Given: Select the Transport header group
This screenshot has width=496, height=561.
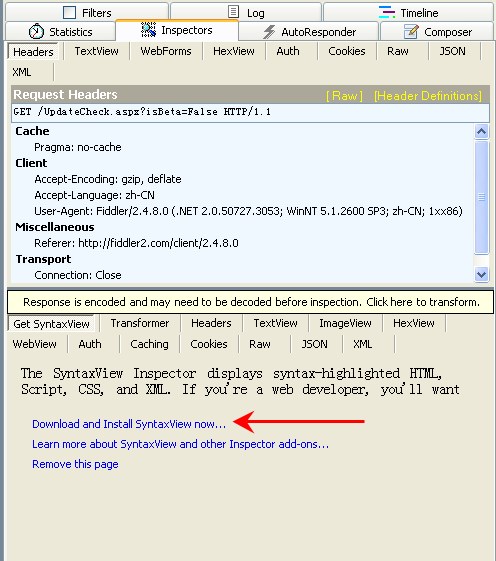Looking at the screenshot, I should [43, 259].
